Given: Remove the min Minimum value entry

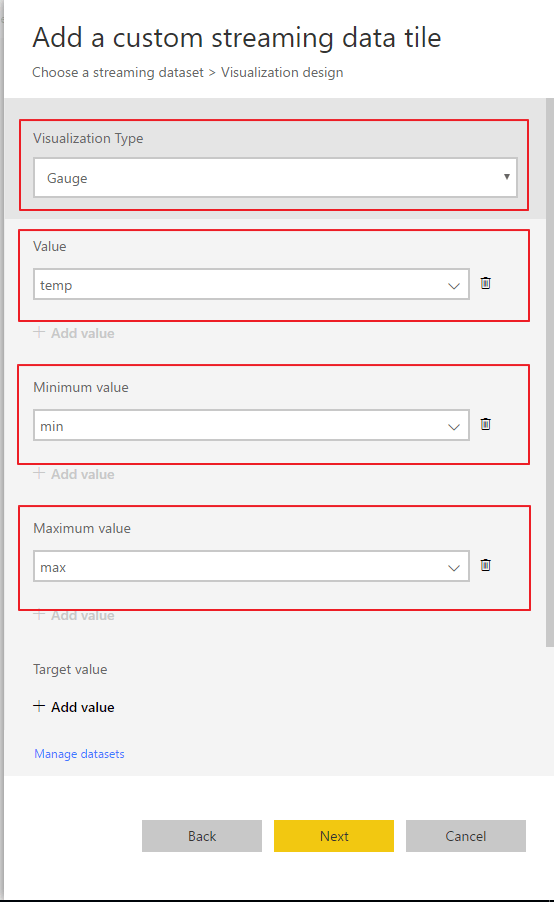Looking at the screenshot, I should 486,424.
